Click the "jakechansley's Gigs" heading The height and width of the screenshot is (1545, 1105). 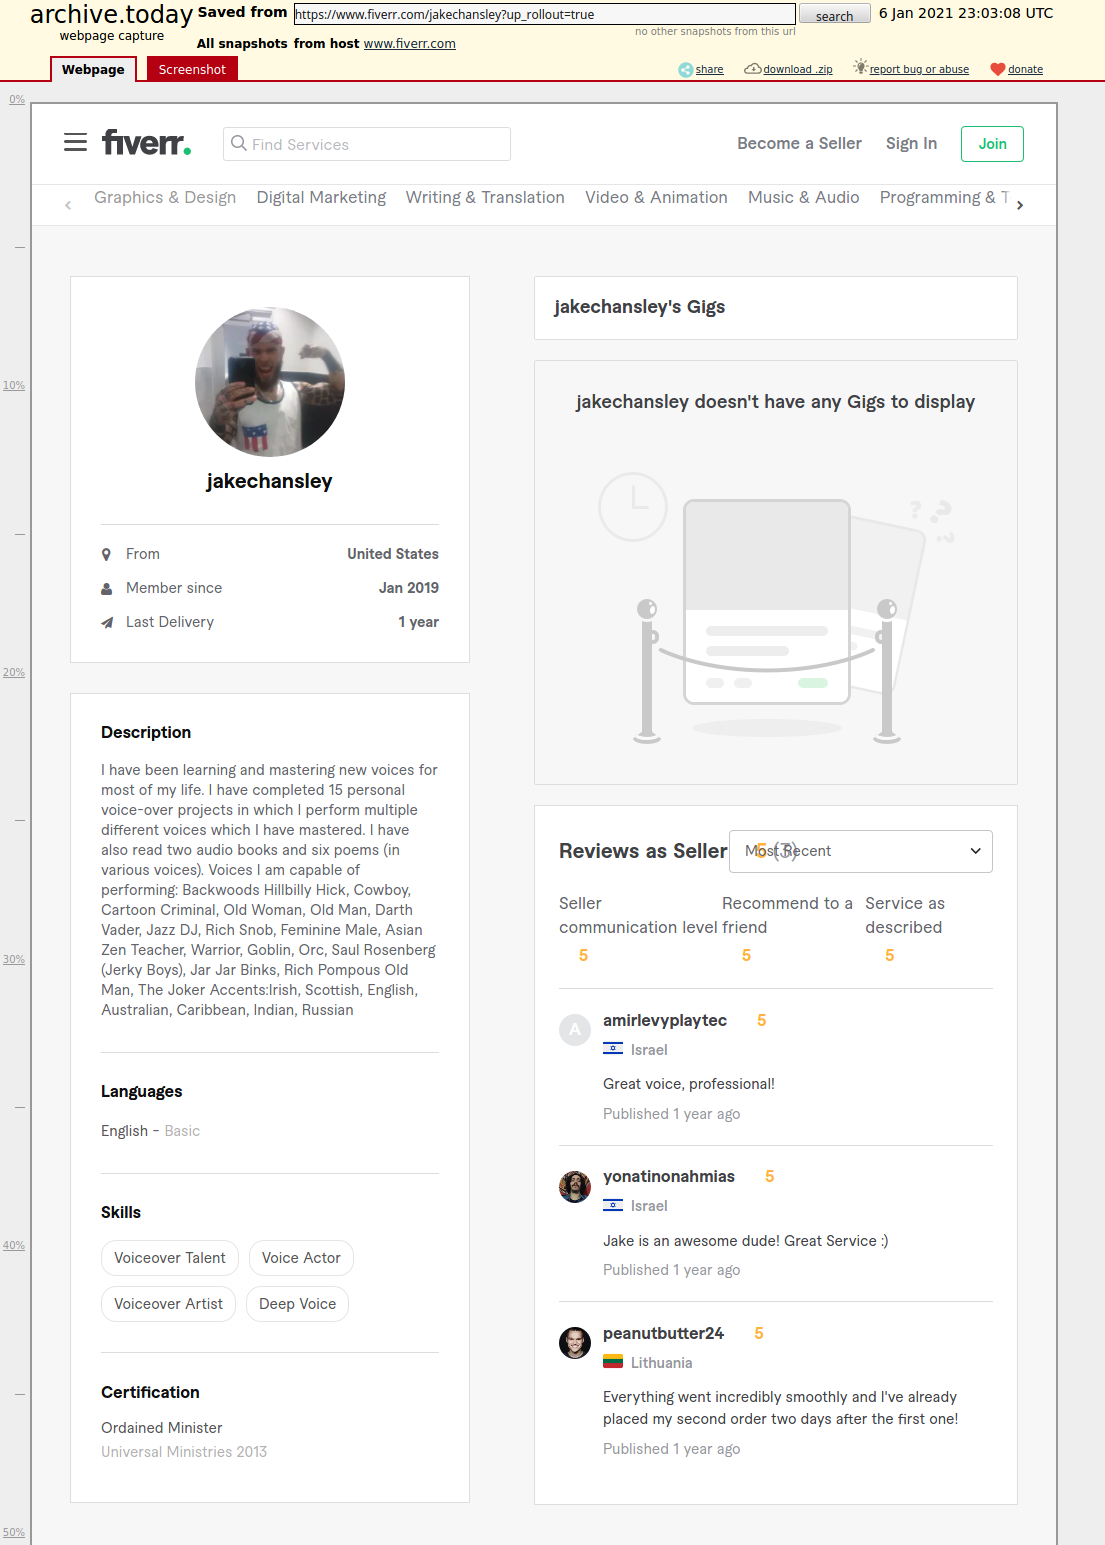(x=640, y=307)
